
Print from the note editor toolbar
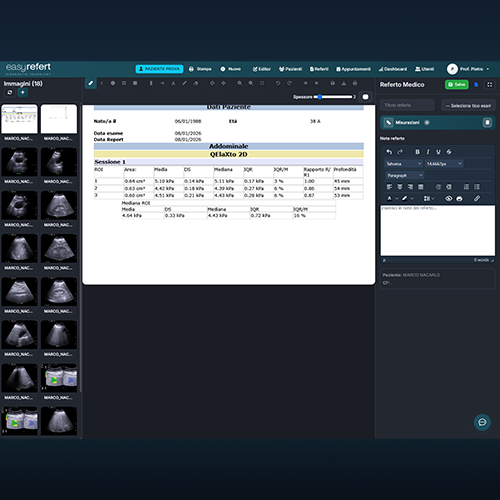(459, 199)
